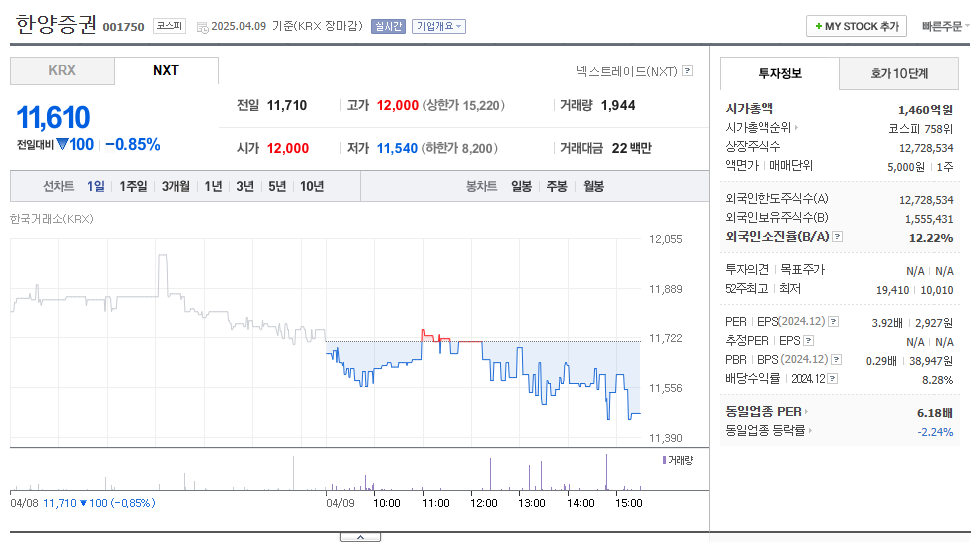Click the MY STOCK 추가 button

point(856,26)
